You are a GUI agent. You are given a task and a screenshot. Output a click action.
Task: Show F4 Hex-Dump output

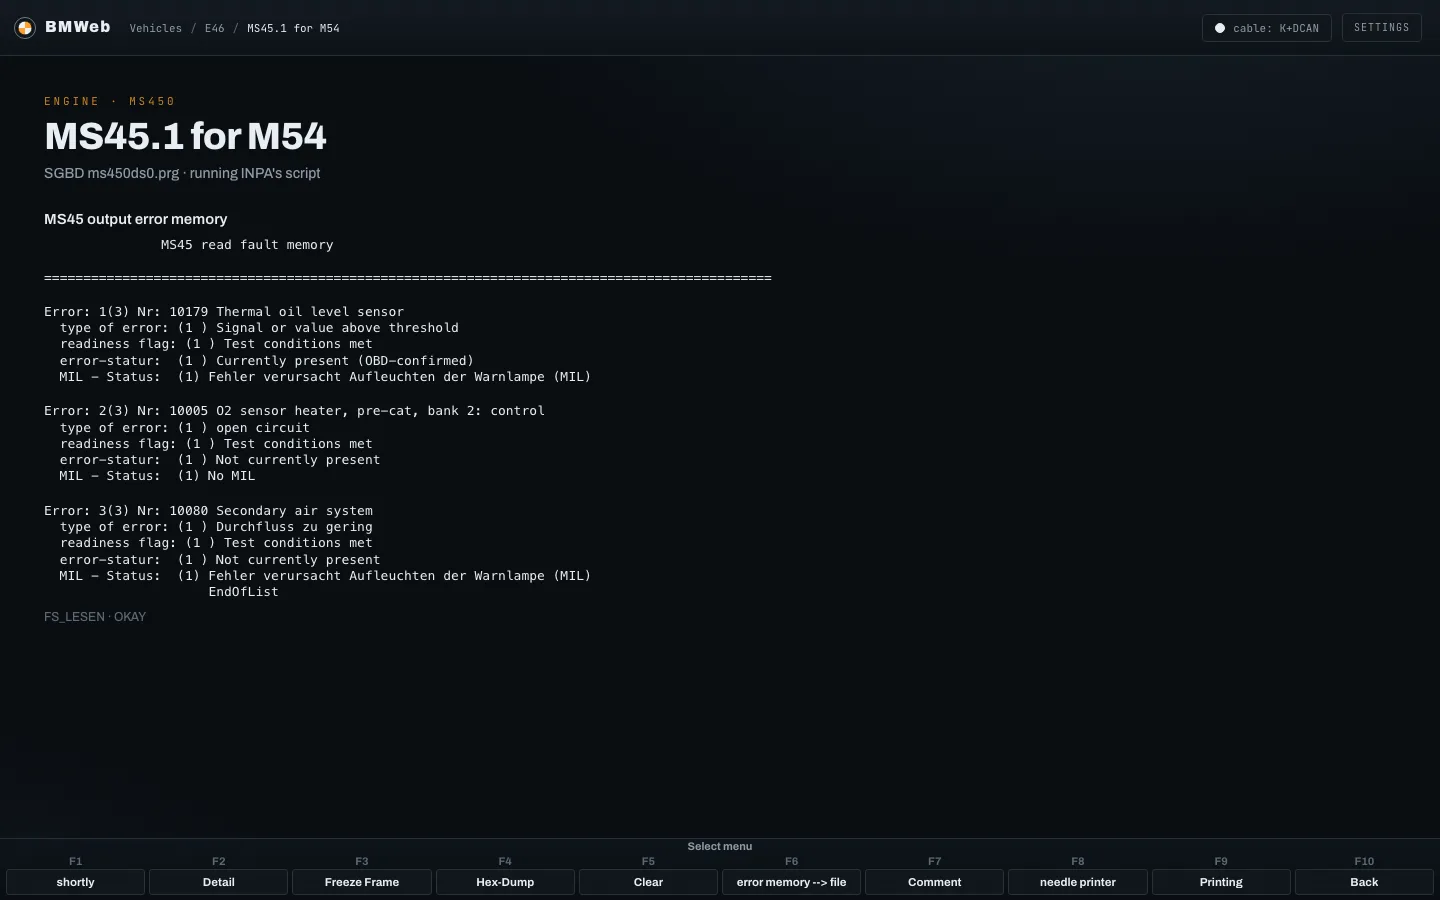coord(505,882)
